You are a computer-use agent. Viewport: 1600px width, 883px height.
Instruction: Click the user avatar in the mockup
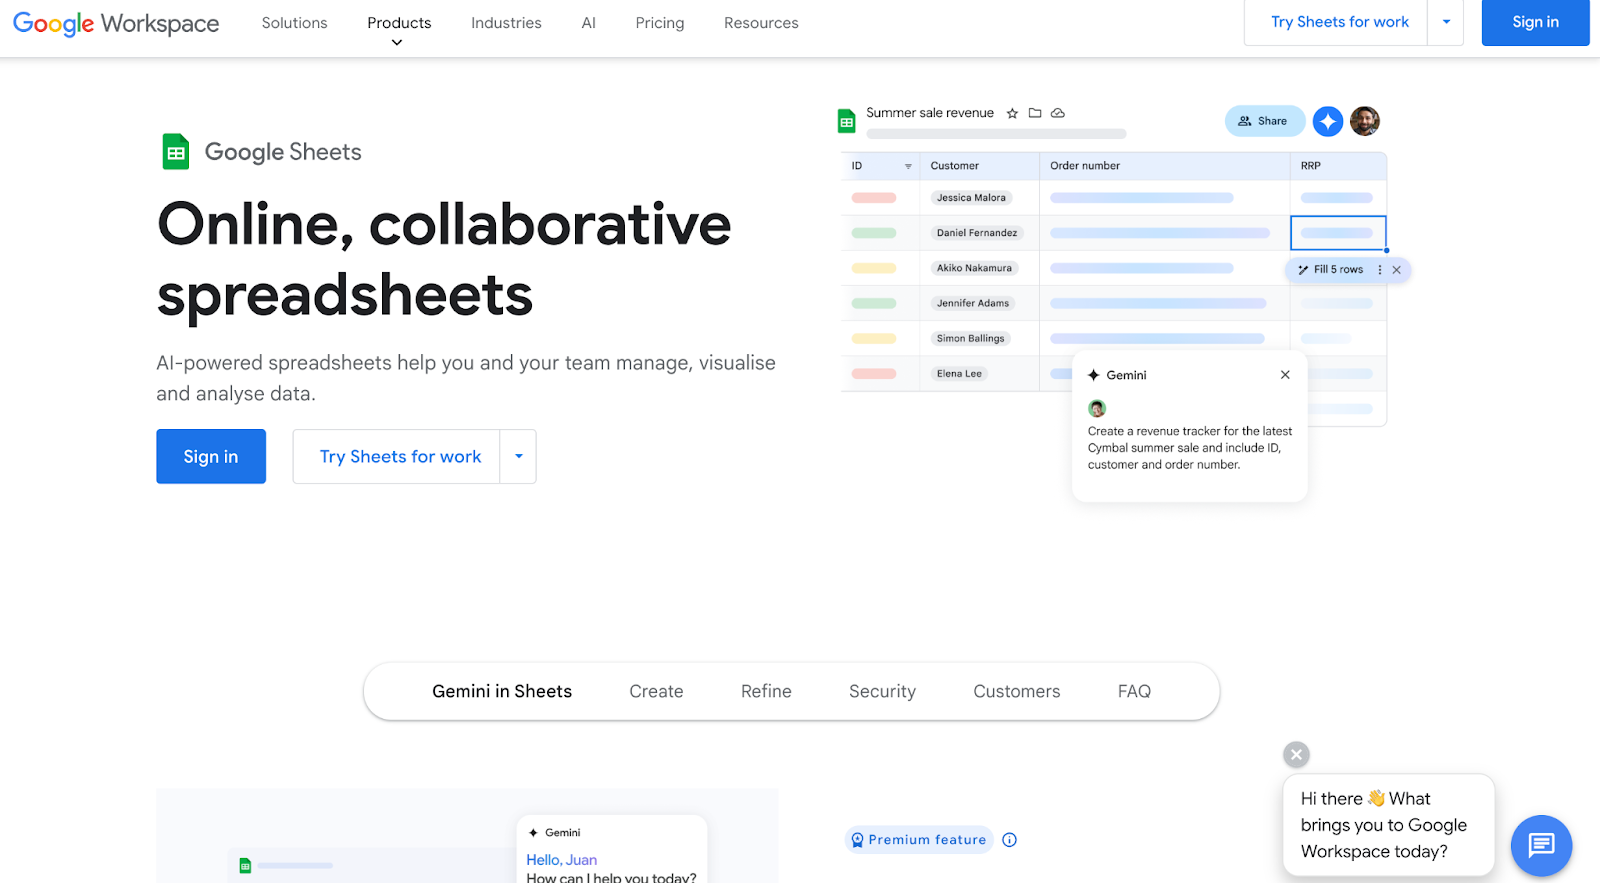point(1365,121)
